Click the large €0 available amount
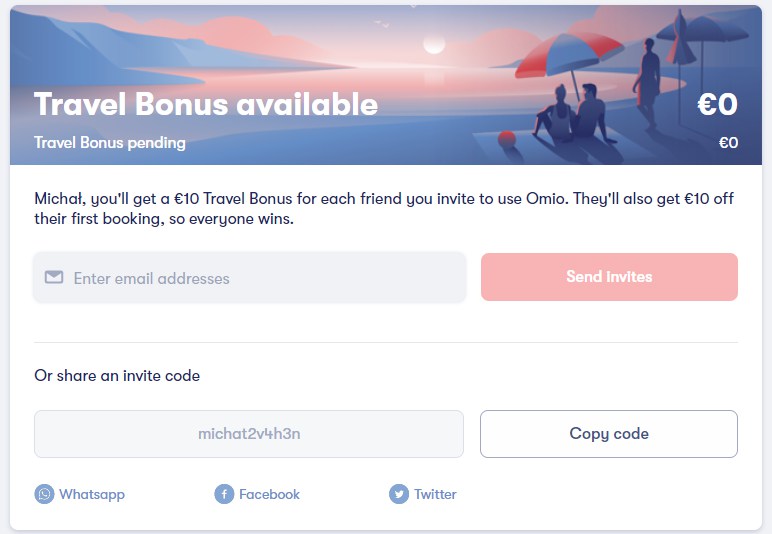 point(717,104)
